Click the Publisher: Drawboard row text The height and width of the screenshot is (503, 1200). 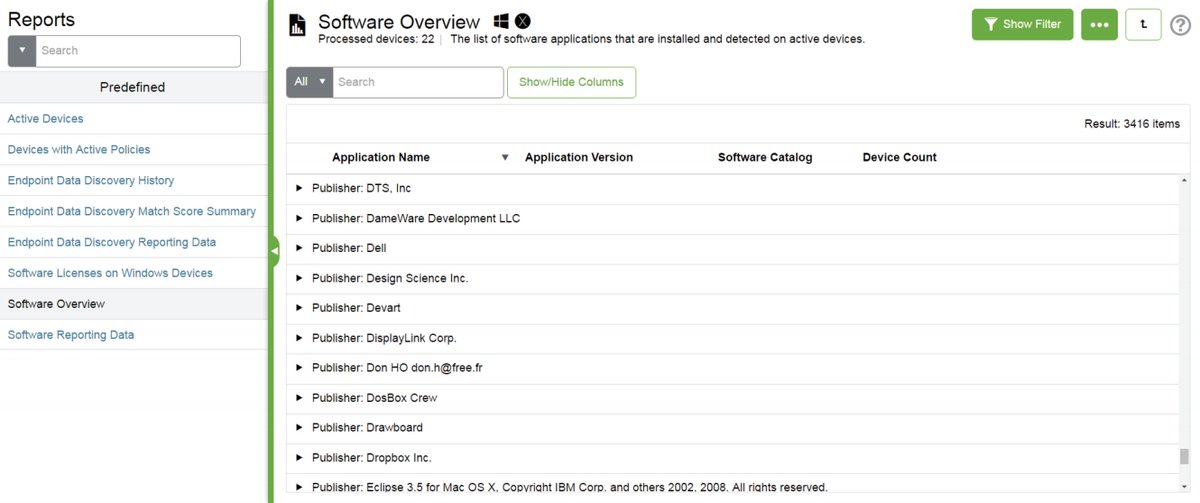pyautogui.click(x=367, y=428)
